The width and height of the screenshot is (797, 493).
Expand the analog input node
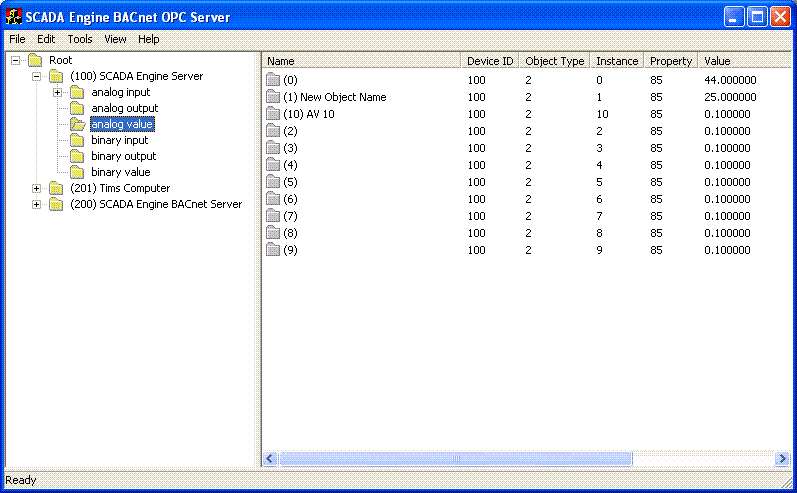click(x=57, y=93)
